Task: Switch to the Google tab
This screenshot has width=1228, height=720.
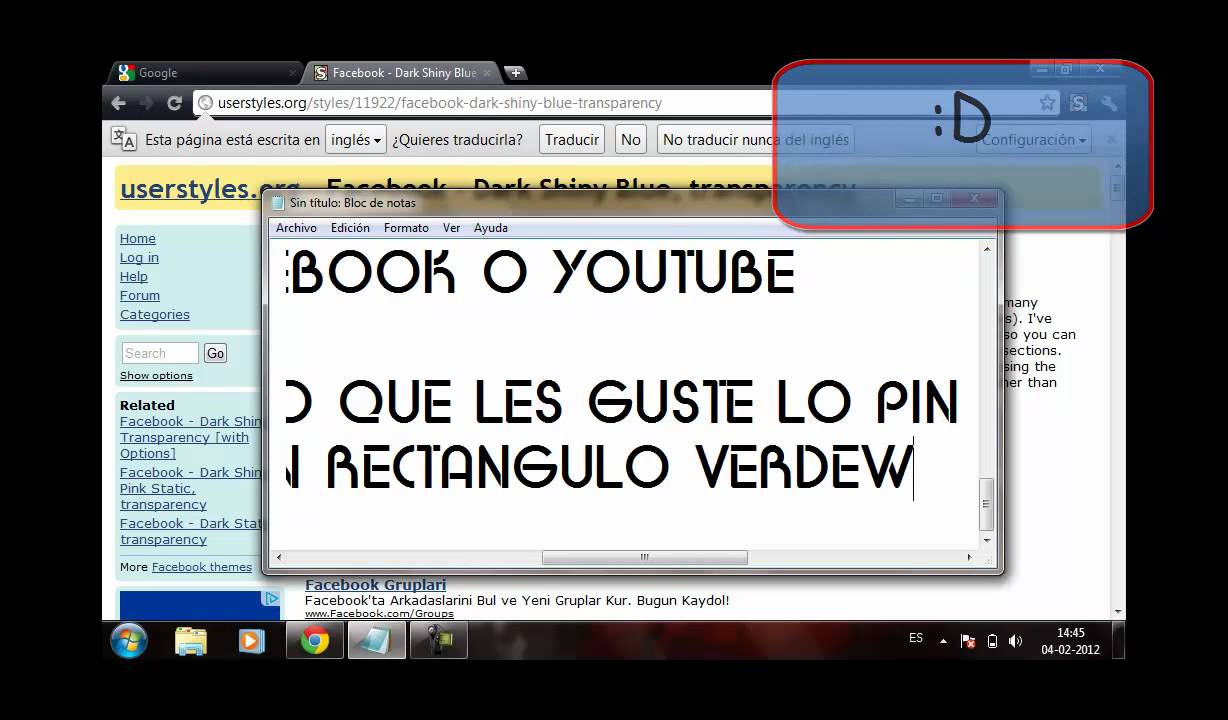Action: point(205,72)
